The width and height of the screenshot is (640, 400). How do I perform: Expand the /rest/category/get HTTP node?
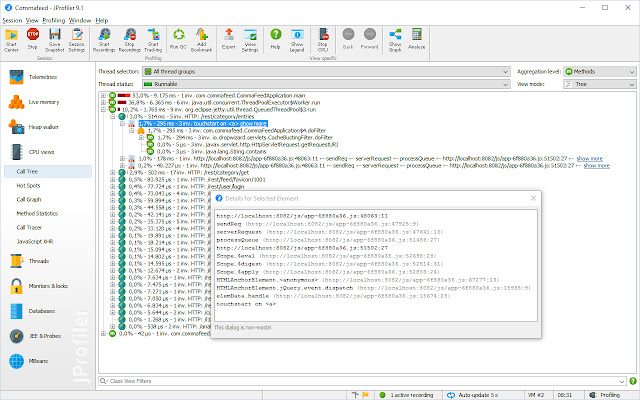113,173
